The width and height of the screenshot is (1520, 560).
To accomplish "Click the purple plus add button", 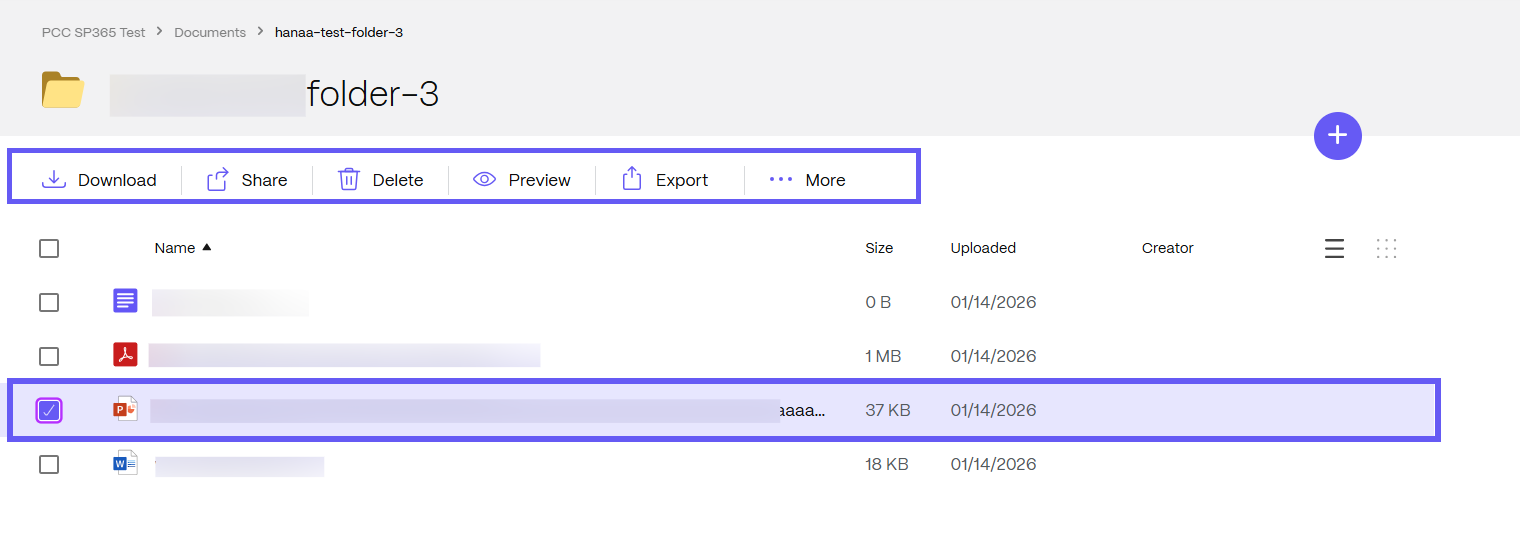I will tap(1337, 135).
